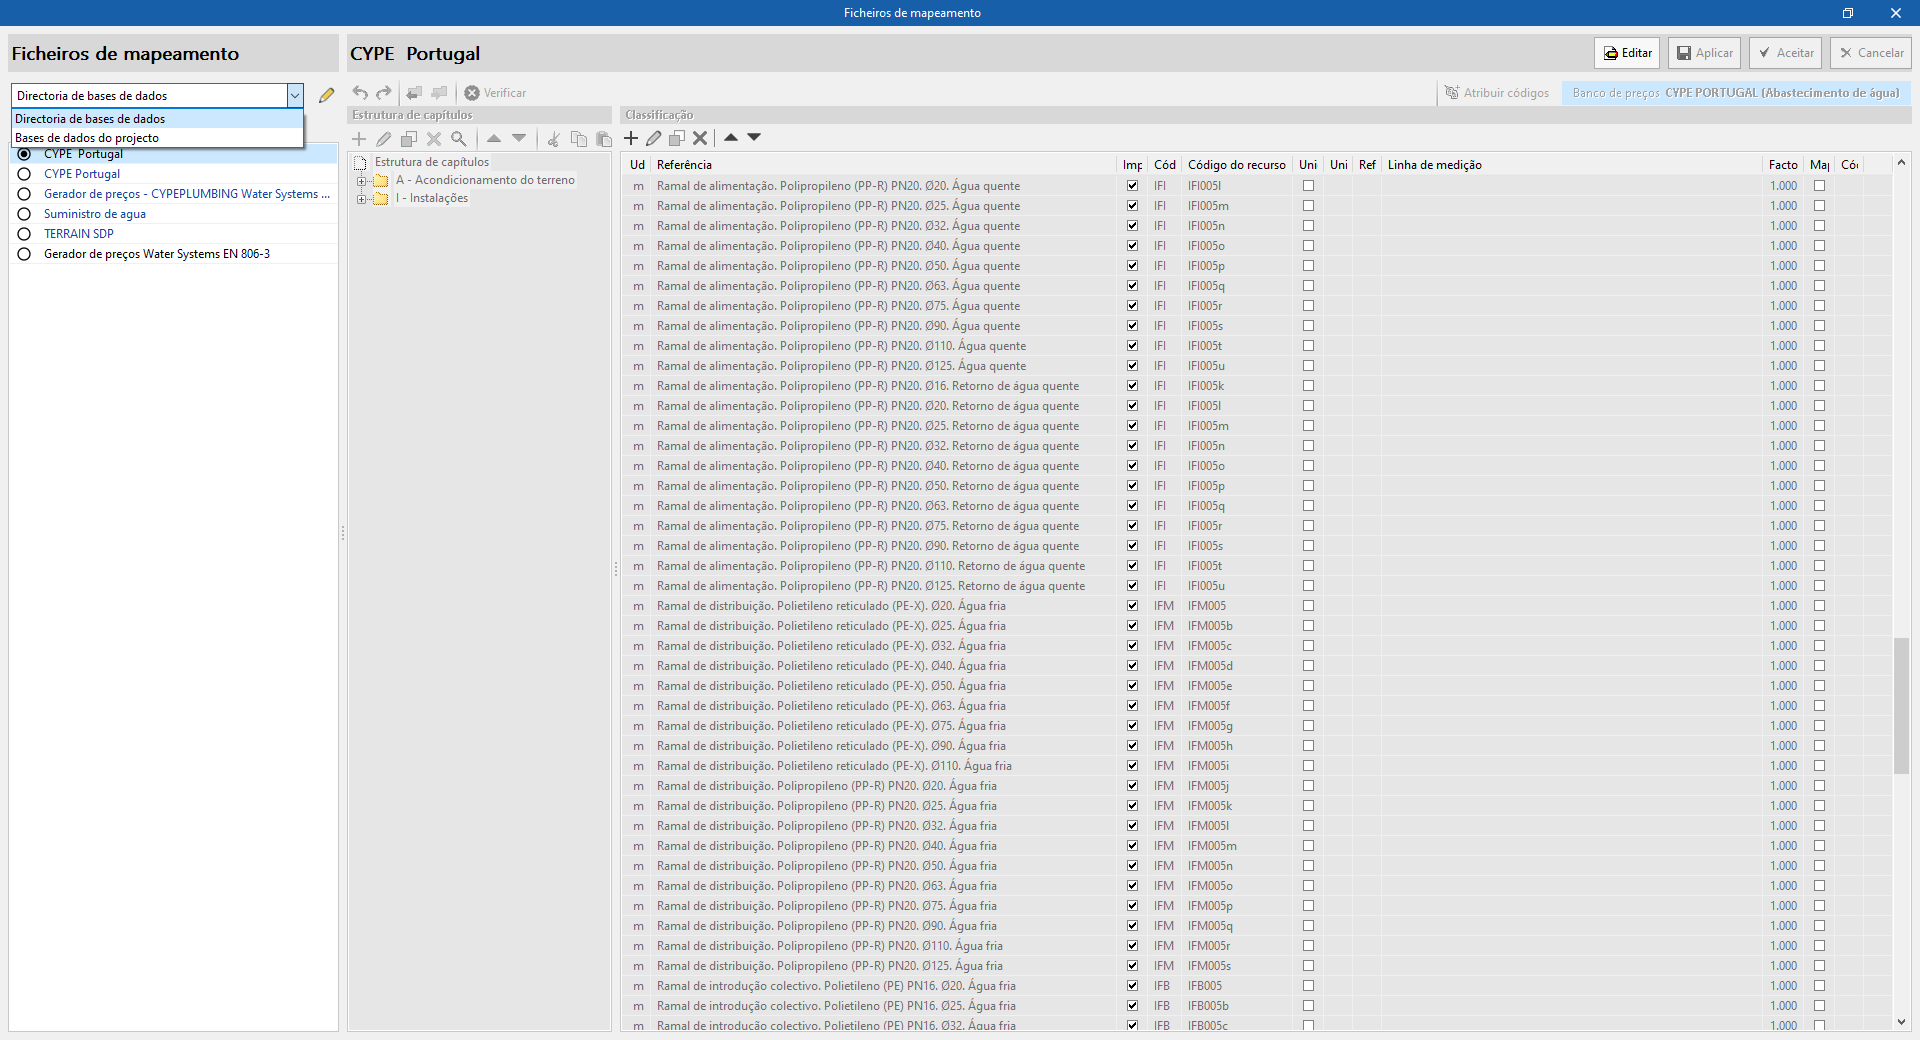Click the scrollbar up arrow at the table top

tap(1901, 163)
